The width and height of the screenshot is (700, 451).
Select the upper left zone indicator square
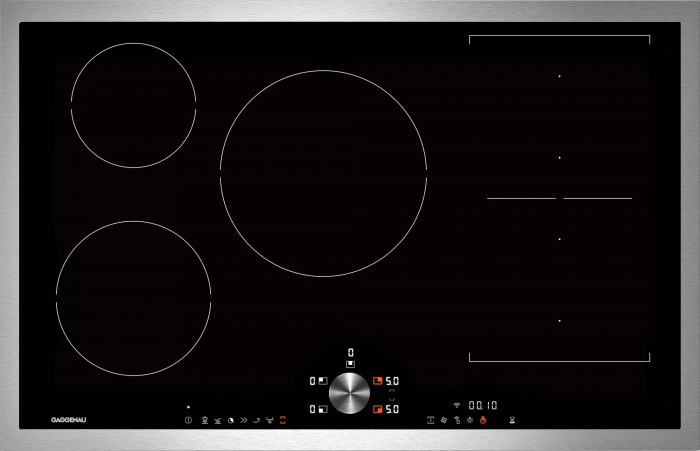(x=323, y=381)
